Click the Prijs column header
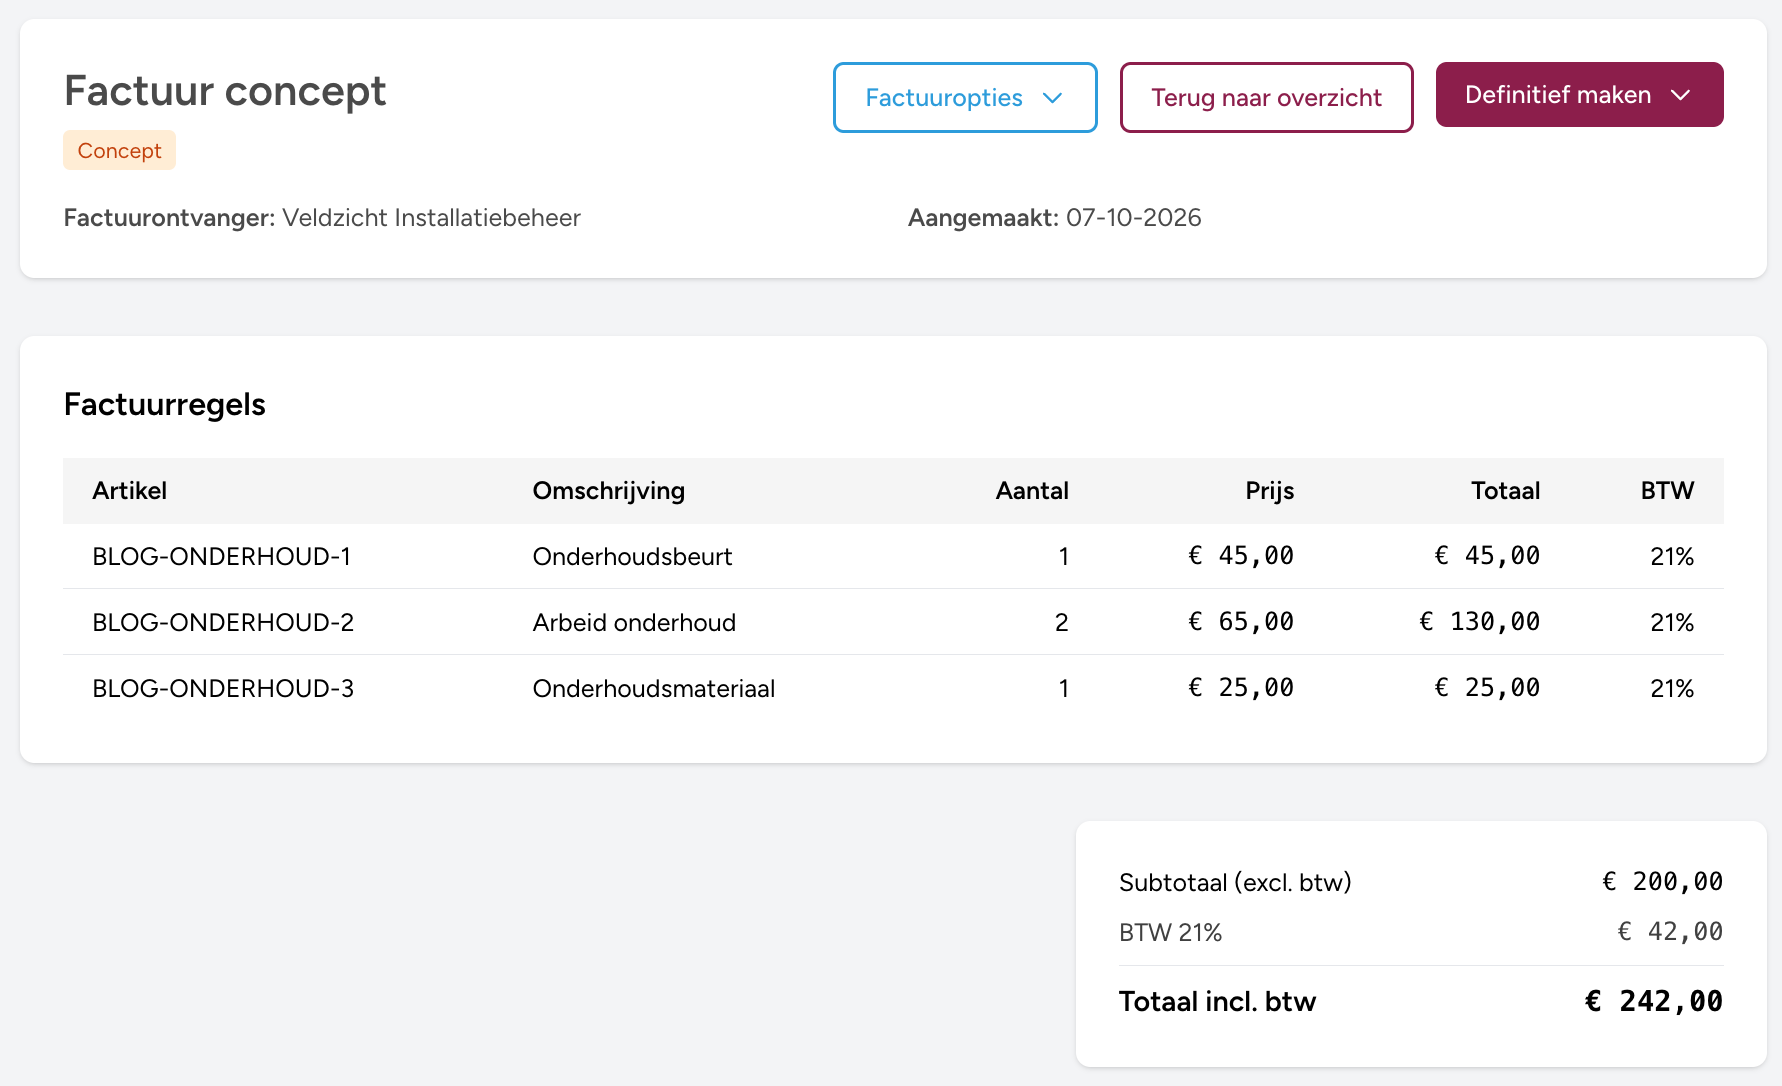1782x1086 pixels. click(x=1270, y=491)
